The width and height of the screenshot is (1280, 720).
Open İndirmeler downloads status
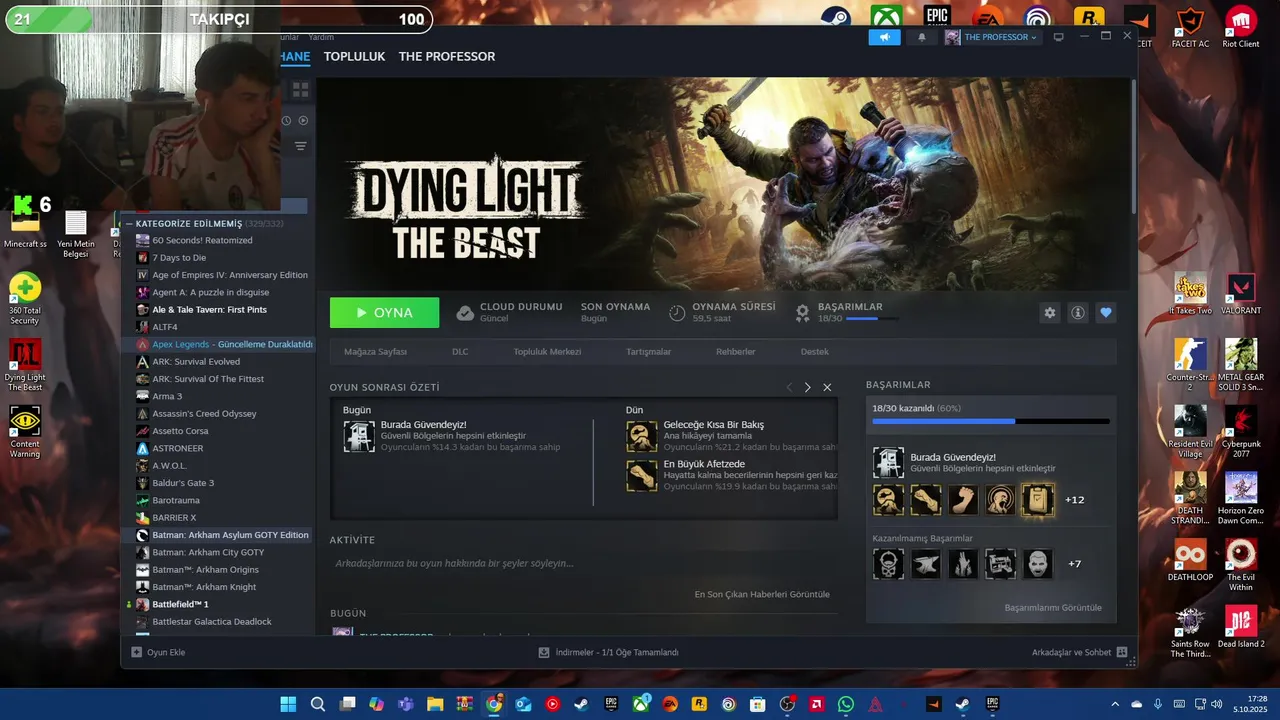[x=609, y=652]
